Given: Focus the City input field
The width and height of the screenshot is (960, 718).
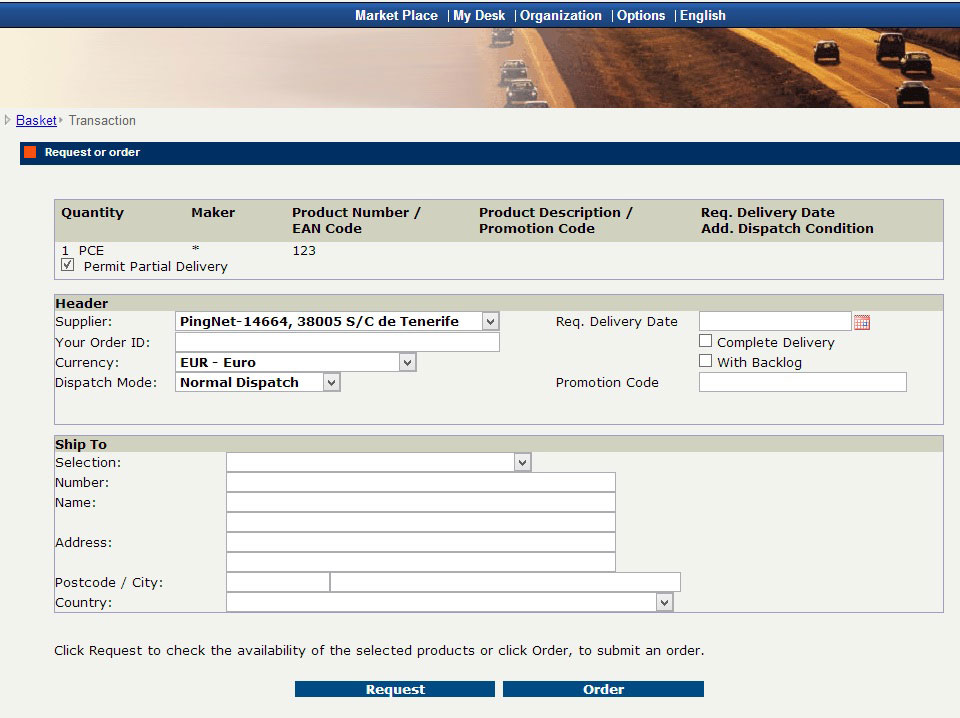Looking at the screenshot, I should (x=505, y=582).
